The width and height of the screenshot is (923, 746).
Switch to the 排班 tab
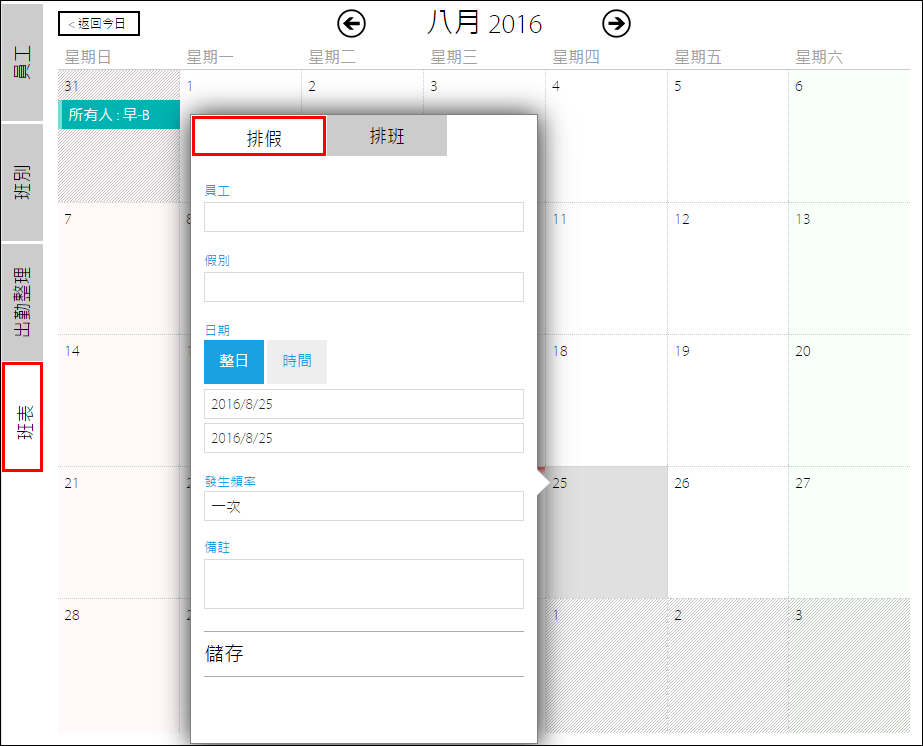pyautogui.click(x=387, y=136)
